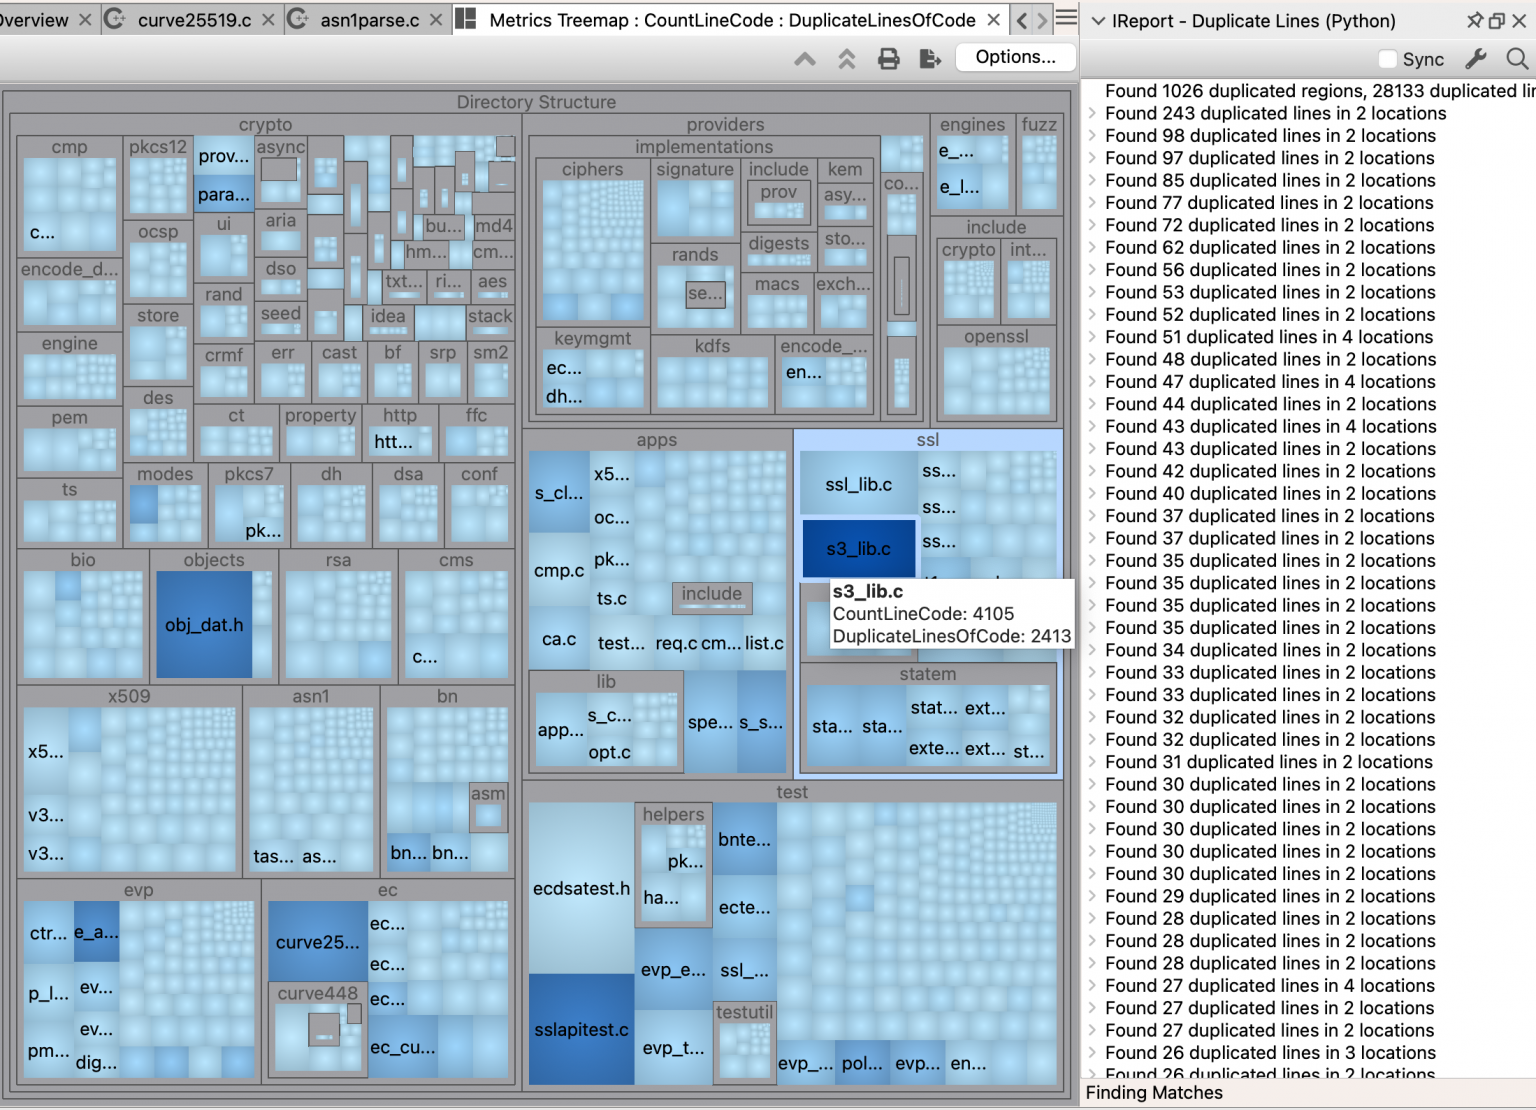Select the sslapitest.c treemap block

coord(581,1029)
